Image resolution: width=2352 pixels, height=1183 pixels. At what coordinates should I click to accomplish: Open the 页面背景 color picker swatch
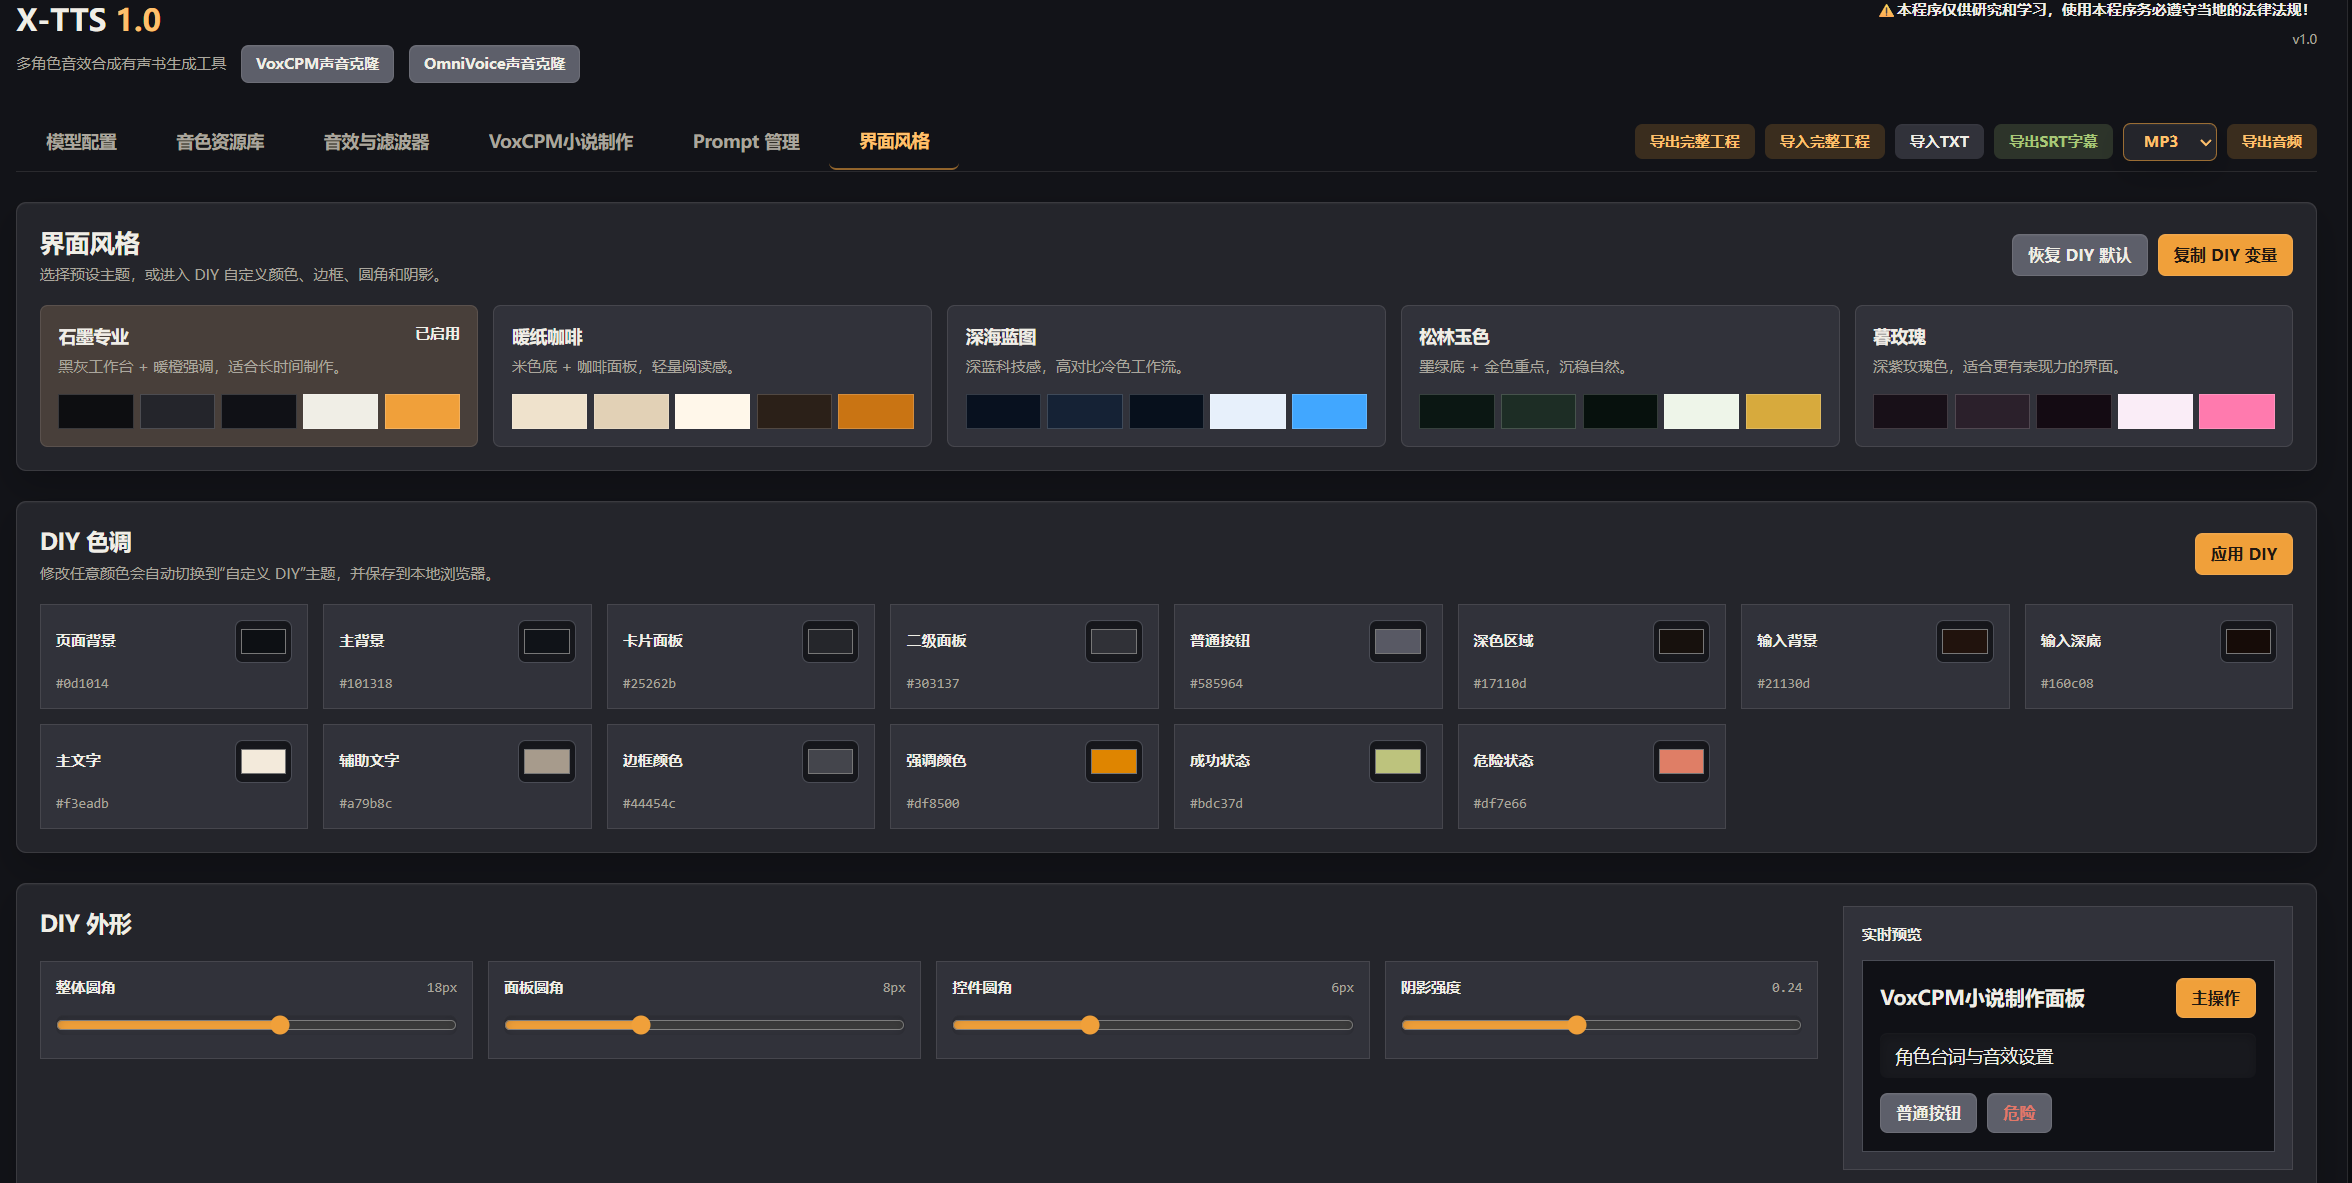(263, 642)
